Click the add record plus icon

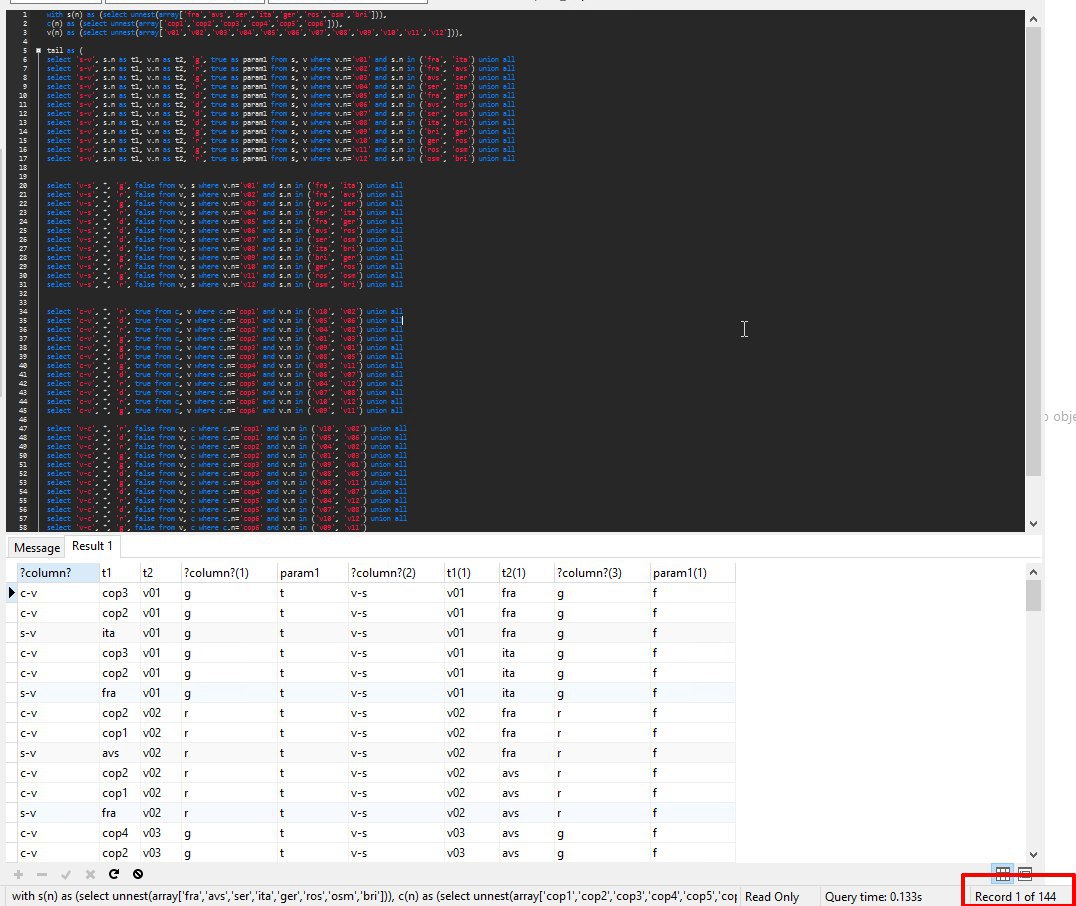[19, 874]
